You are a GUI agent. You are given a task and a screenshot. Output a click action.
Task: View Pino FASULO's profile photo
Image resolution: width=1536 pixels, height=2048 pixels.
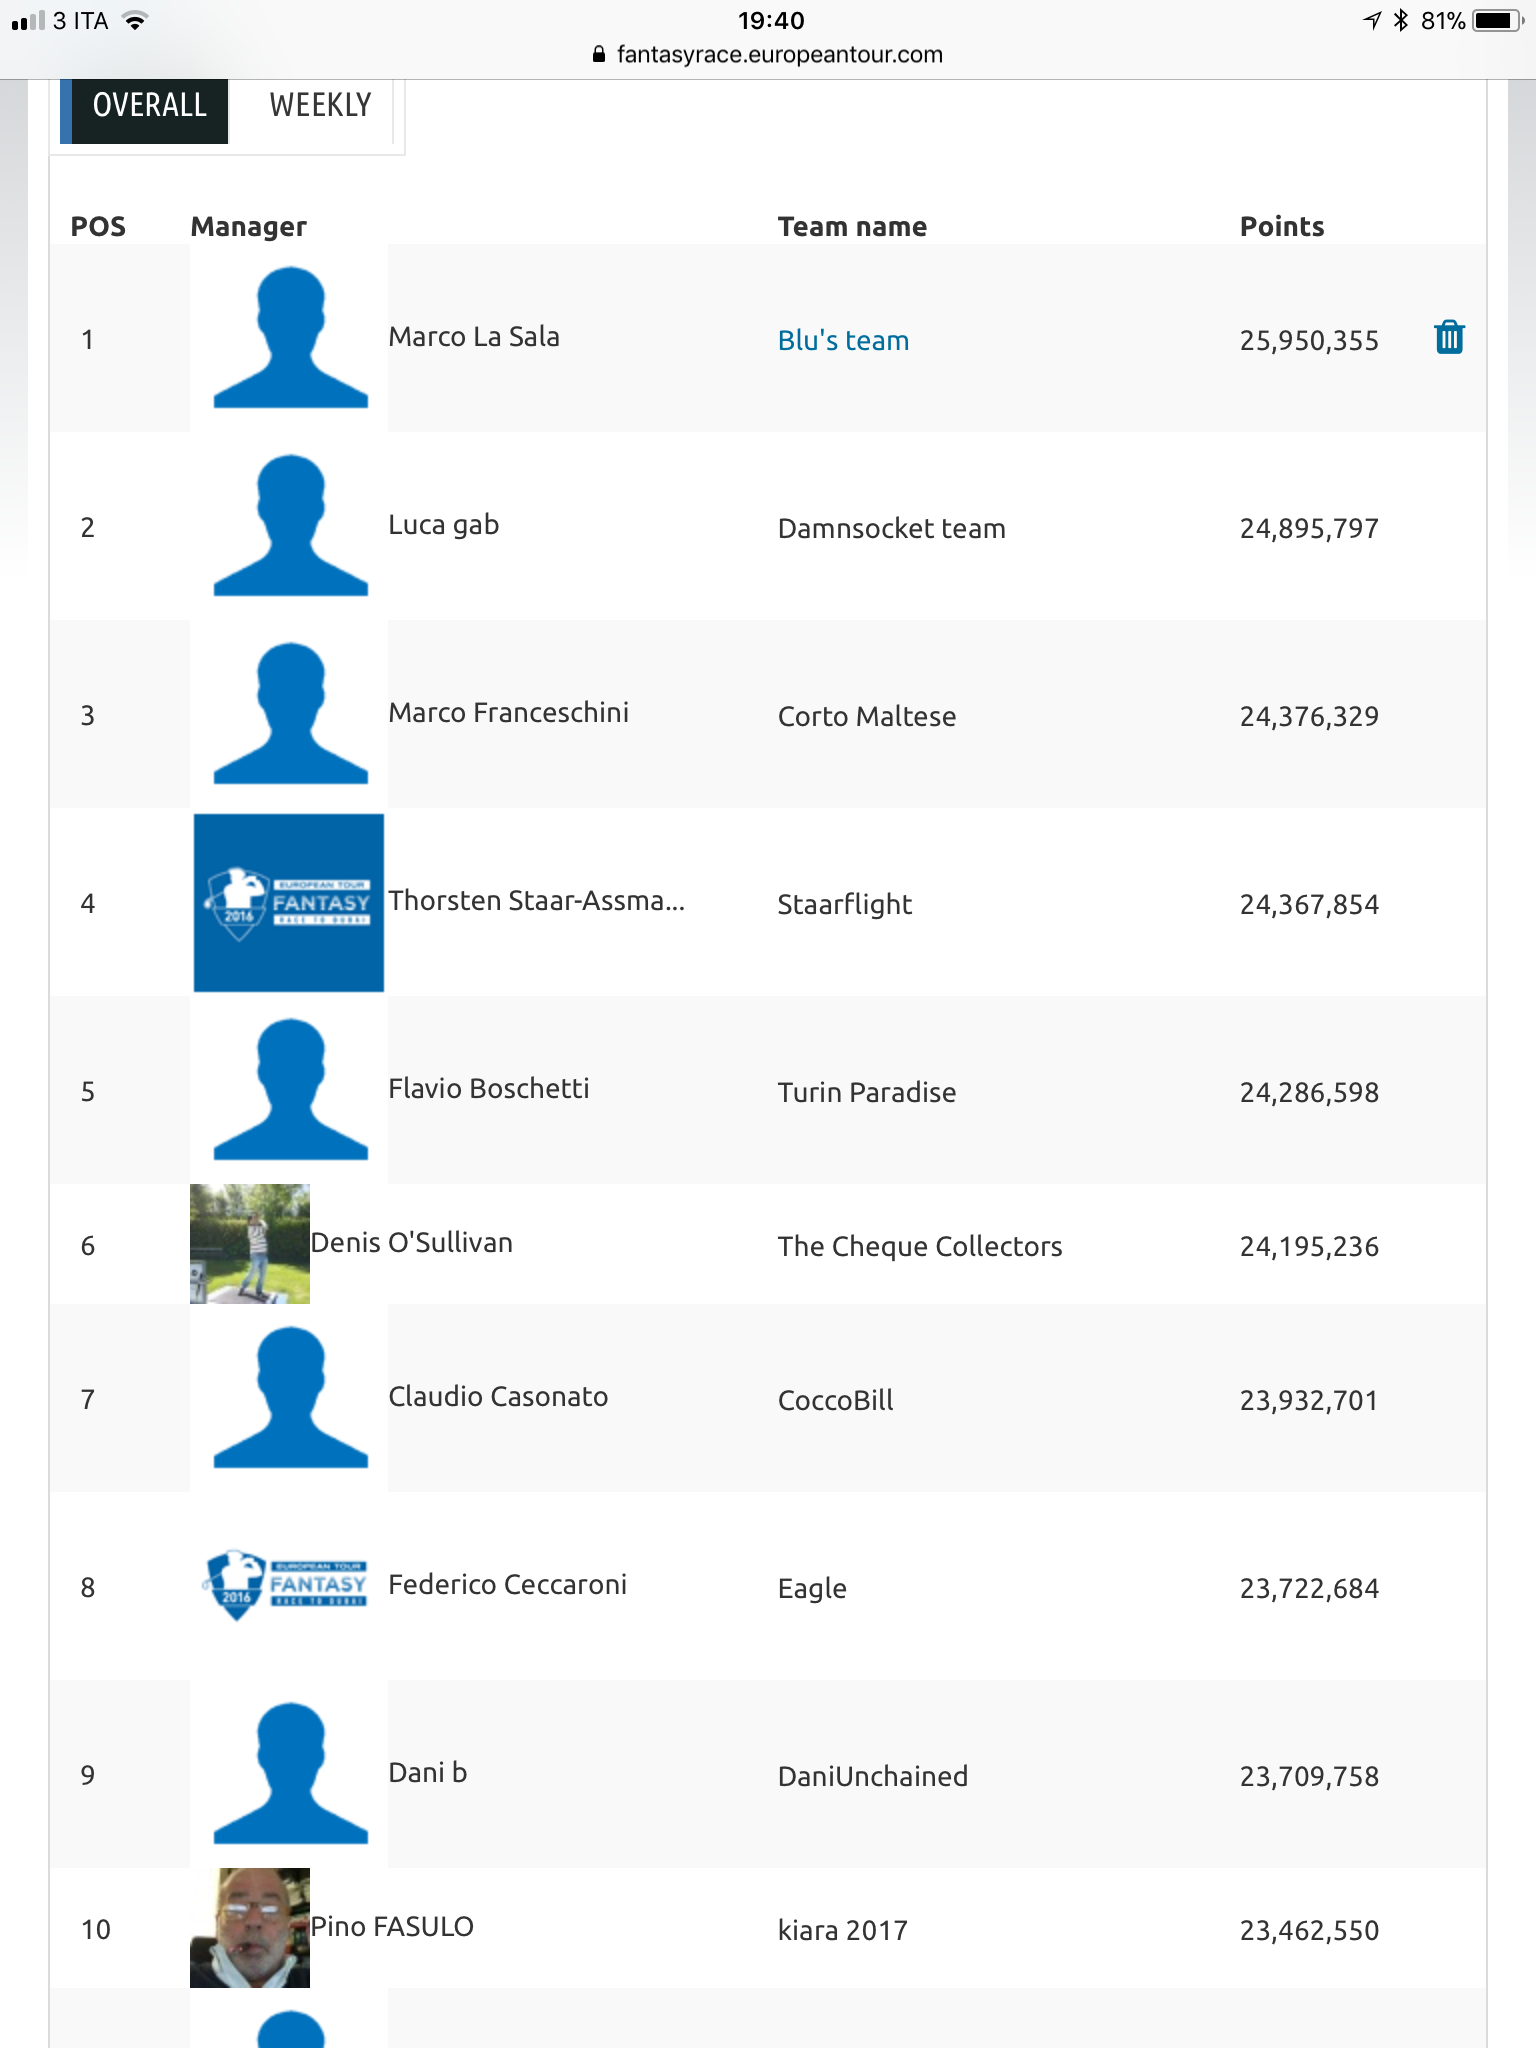(250, 1928)
